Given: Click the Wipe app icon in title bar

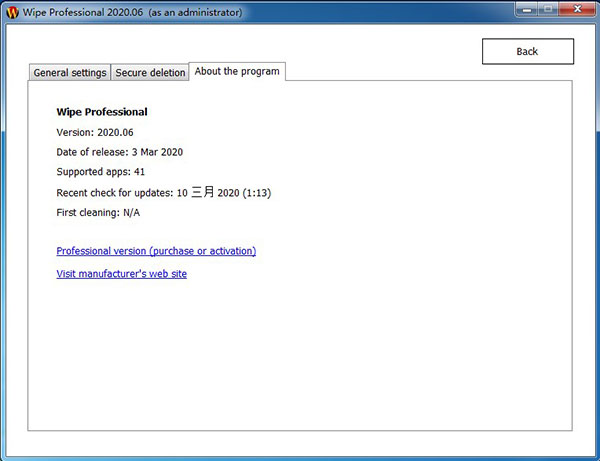Looking at the screenshot, I should point(13,13).
